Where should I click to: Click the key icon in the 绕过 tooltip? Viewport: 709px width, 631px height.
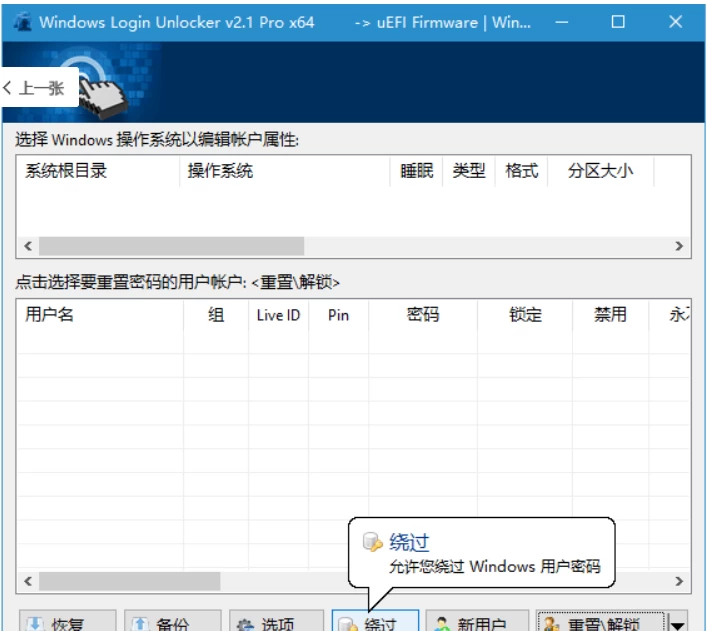click(373, 541)
